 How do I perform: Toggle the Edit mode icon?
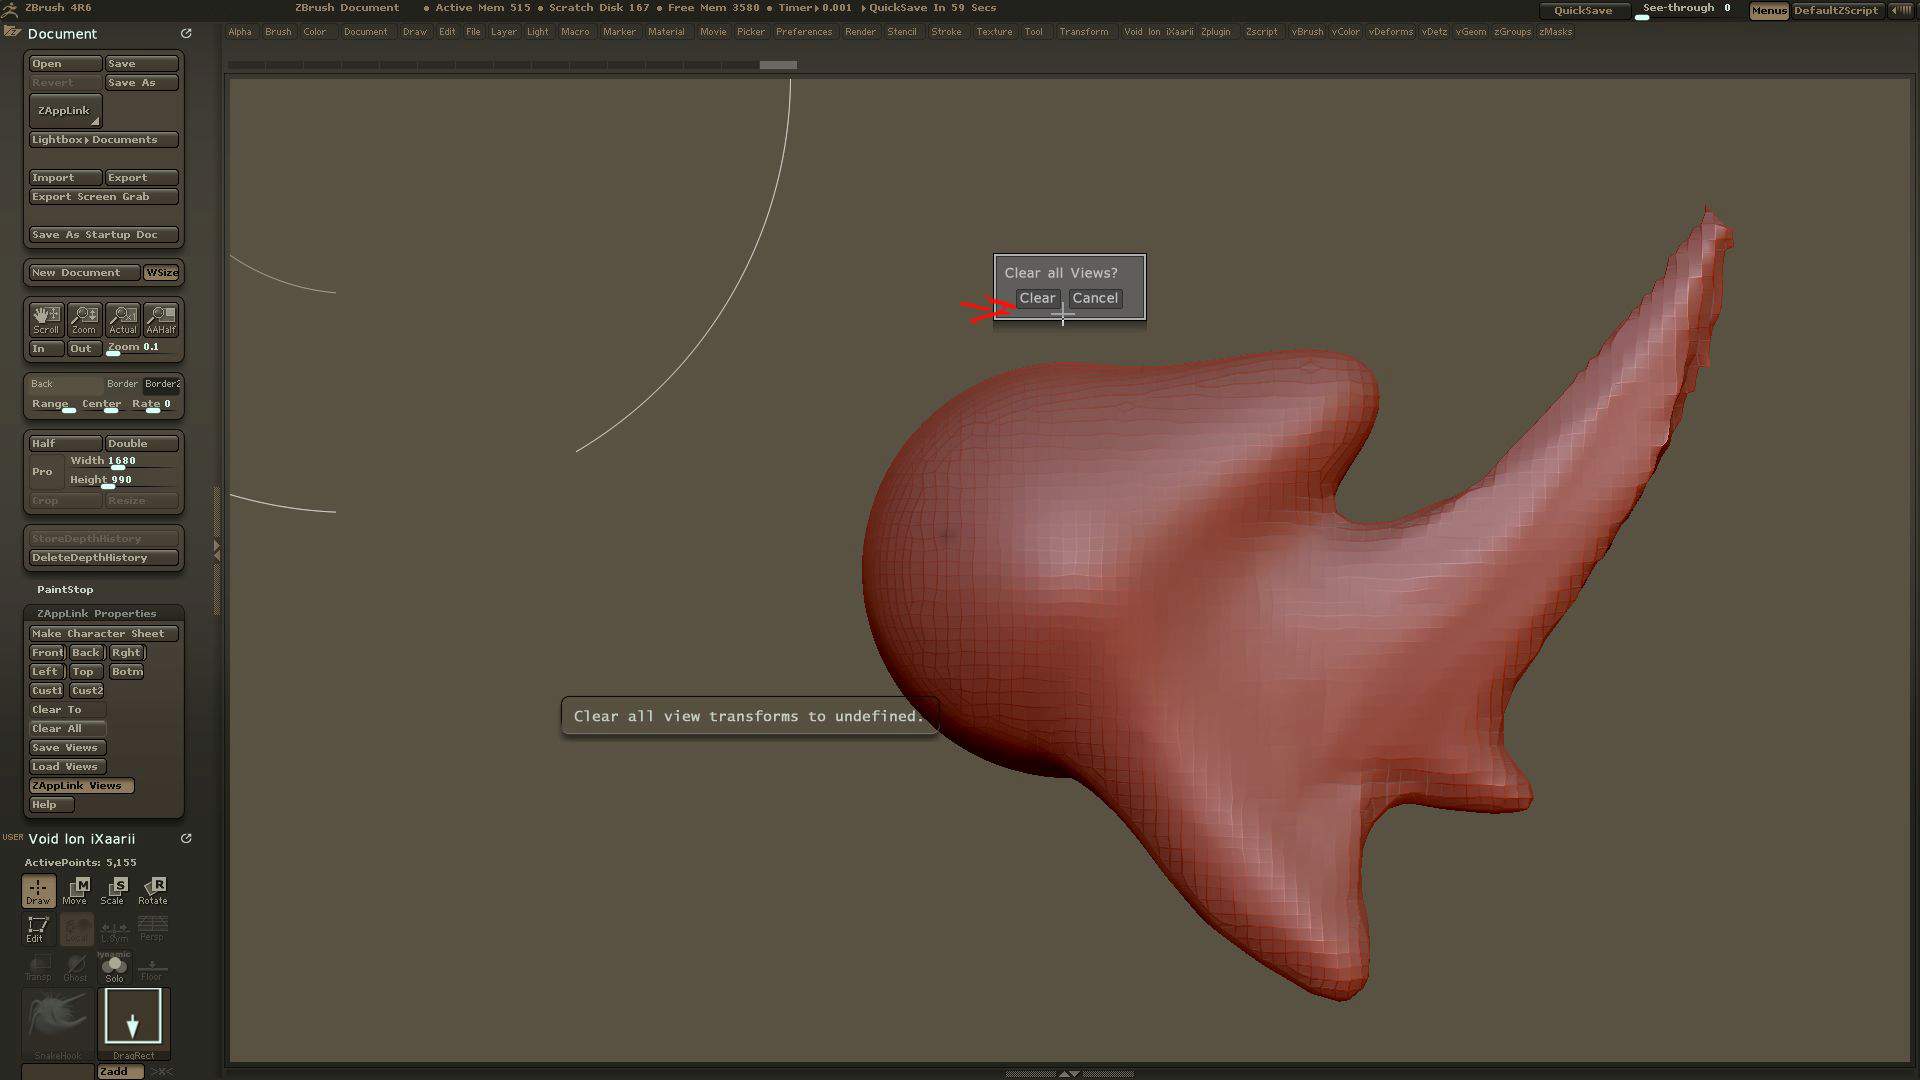38,929
